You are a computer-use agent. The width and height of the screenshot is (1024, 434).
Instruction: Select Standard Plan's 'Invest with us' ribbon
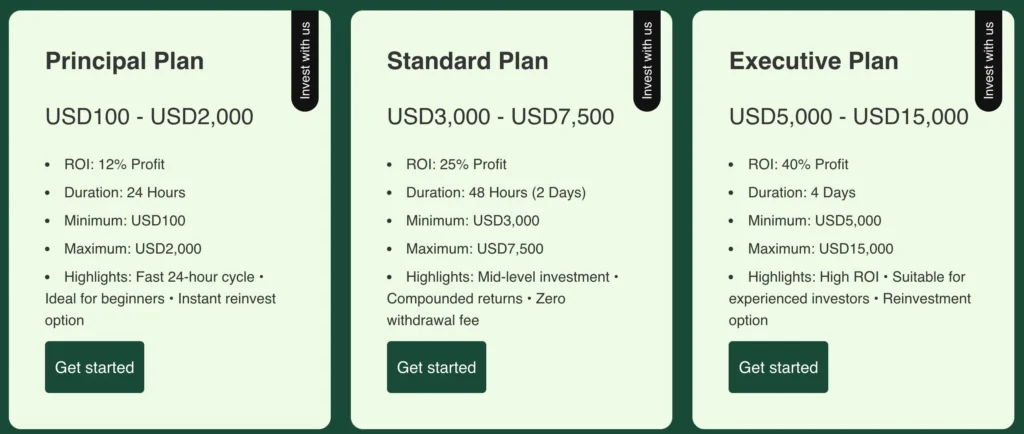click(647, 60)
